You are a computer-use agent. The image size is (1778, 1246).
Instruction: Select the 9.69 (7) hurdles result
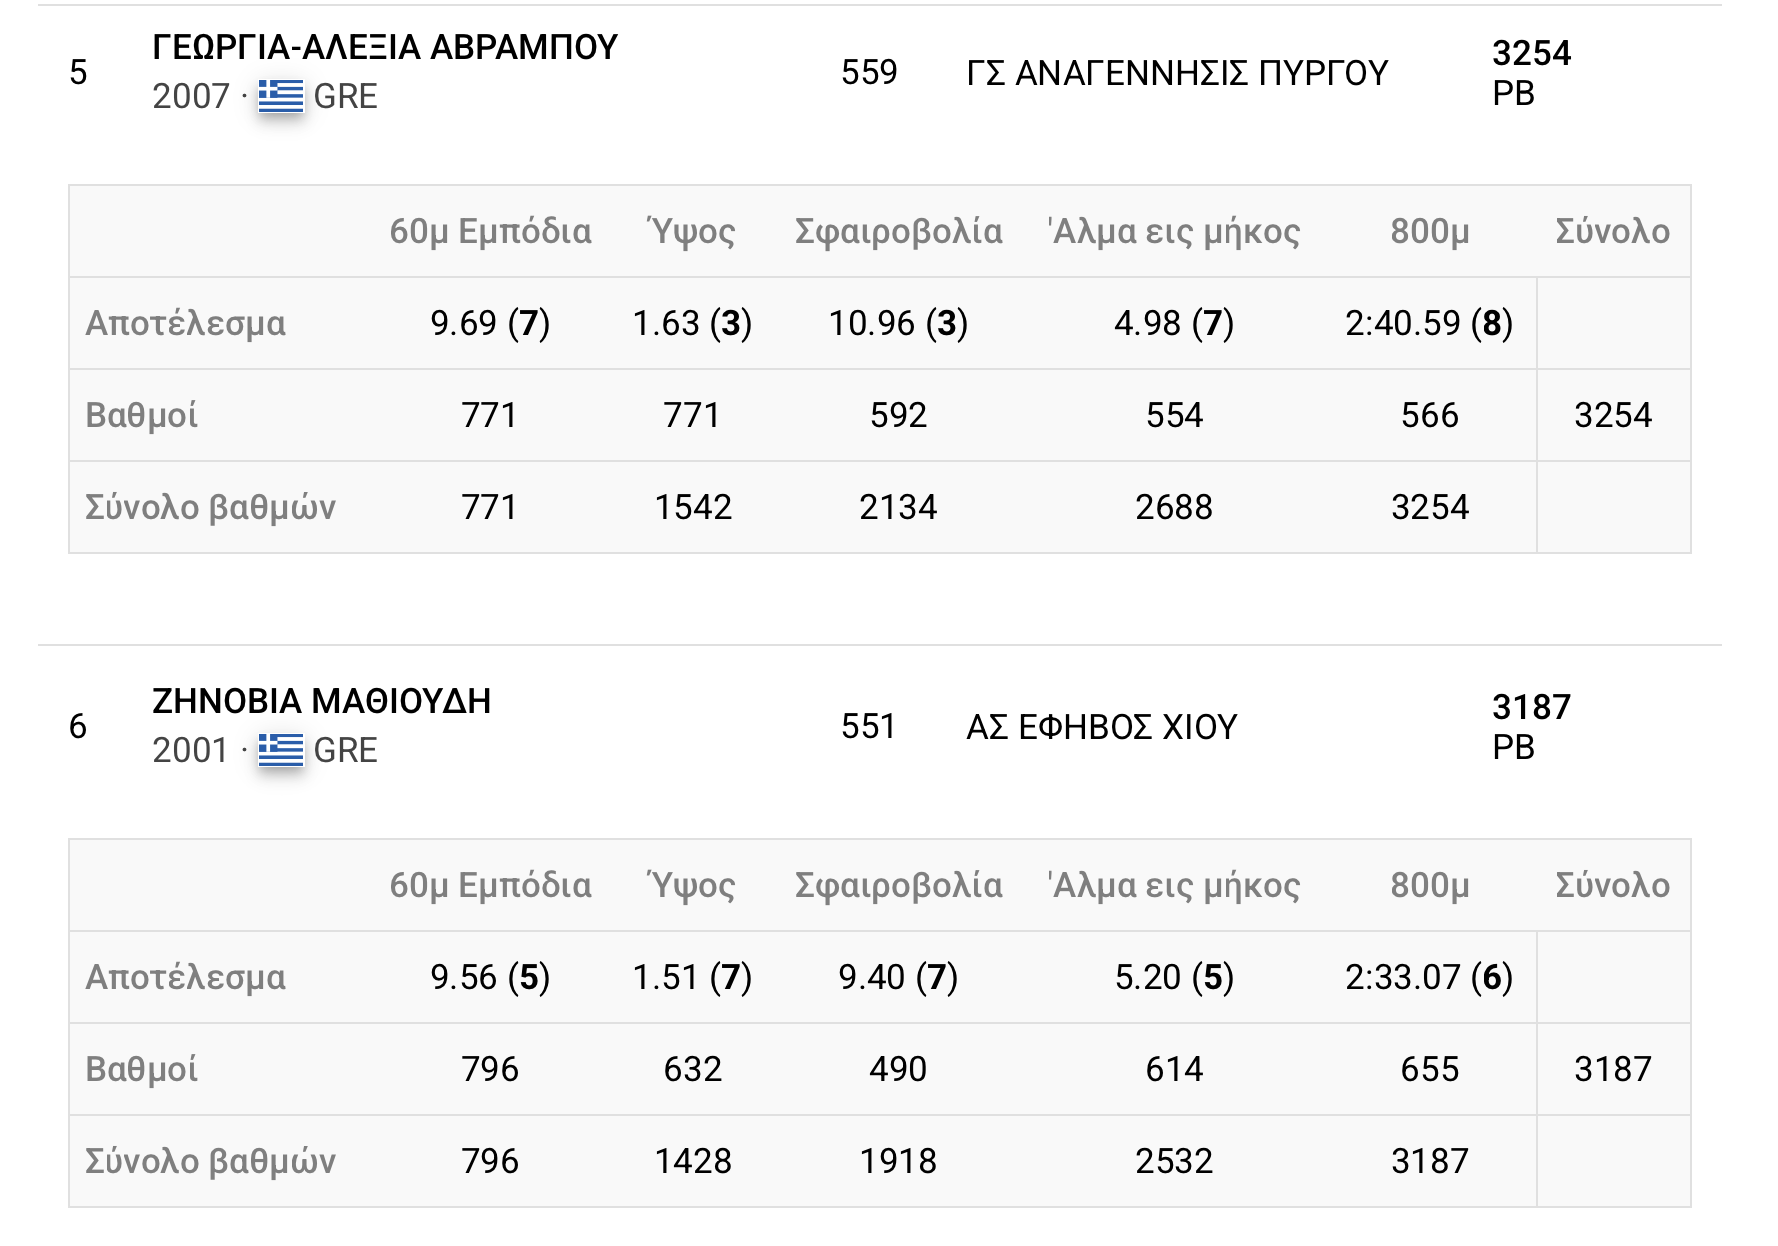(x=490, y=323)
